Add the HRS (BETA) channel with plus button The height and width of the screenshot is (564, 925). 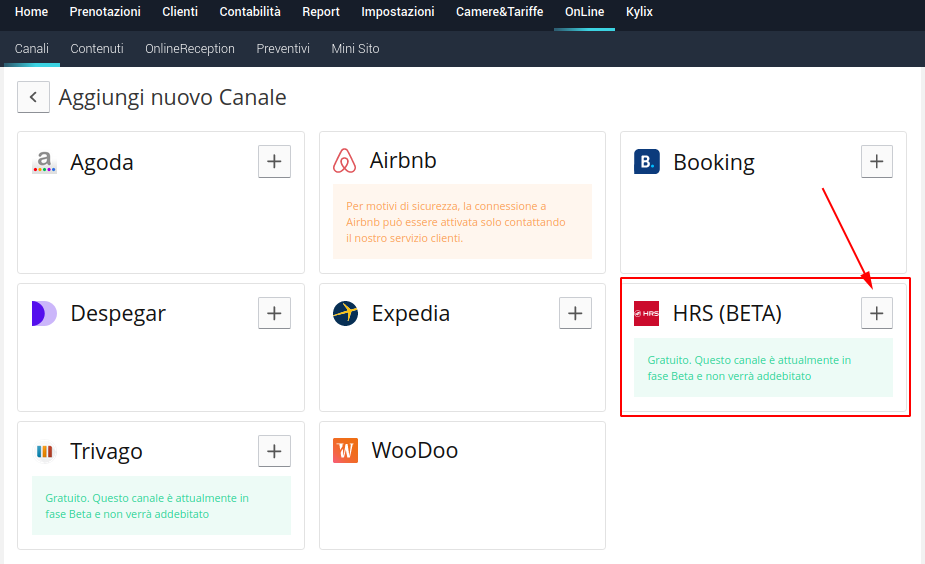coord(877,313)
